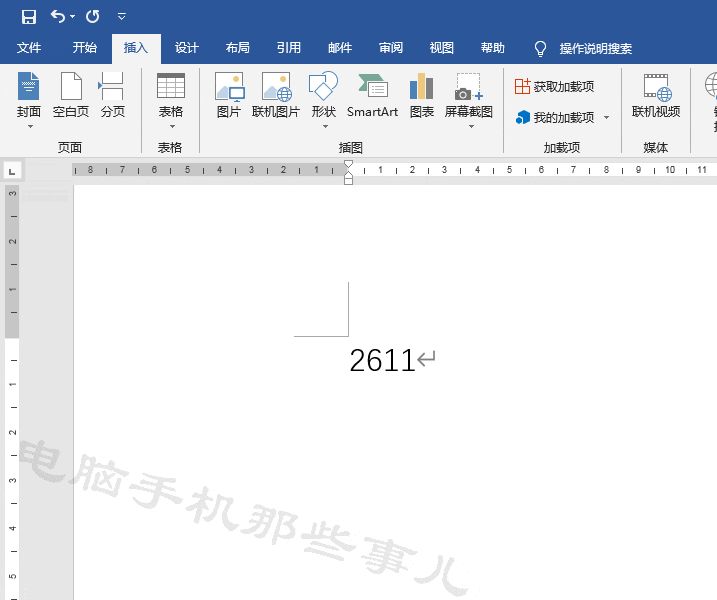Viewport: 717px width, 600px height.
Task: Insert a blank page with 空白页
Action: [71, 95]
